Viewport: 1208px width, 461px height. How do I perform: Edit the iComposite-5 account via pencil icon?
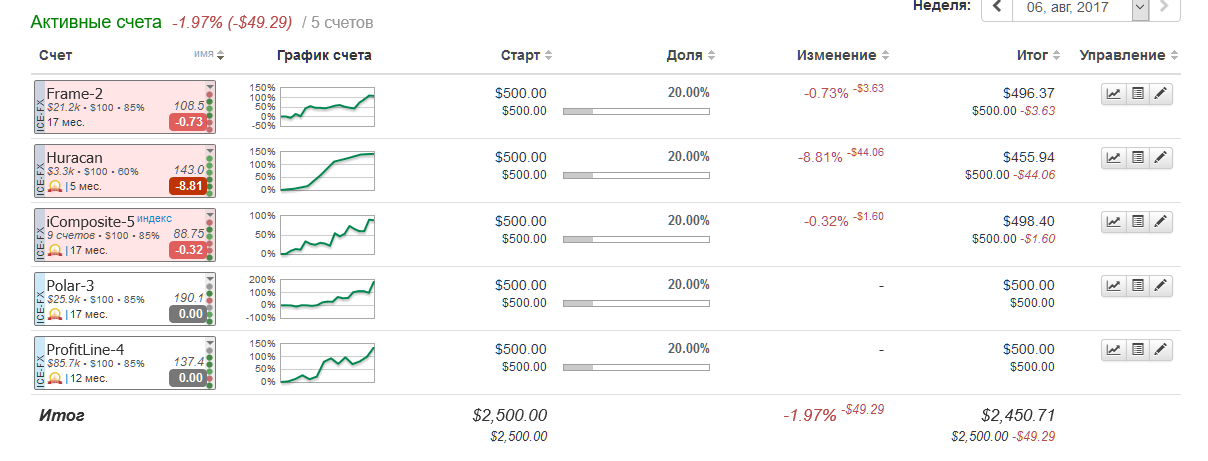[1160, 222]
